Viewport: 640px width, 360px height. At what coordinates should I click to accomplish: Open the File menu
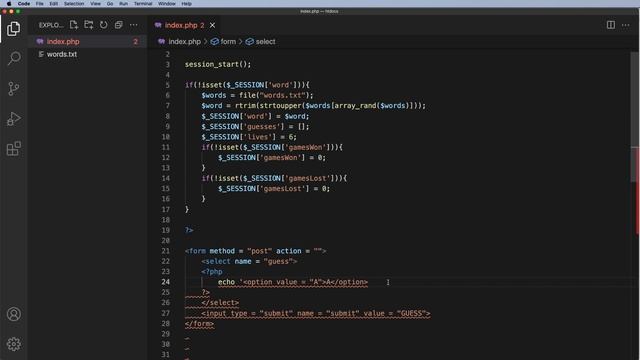tap(40, 4)
